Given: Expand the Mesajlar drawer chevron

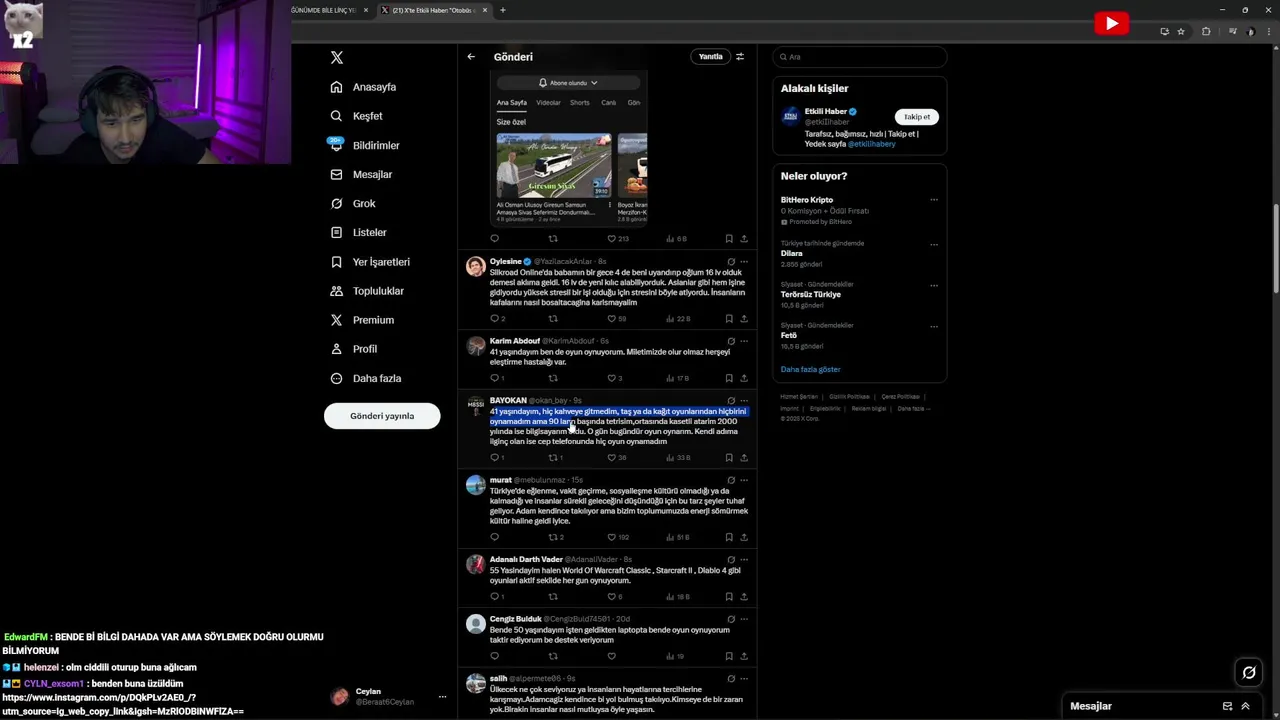Looking at the screenshot, I should pyautogui.click(x=1245, y=706).
